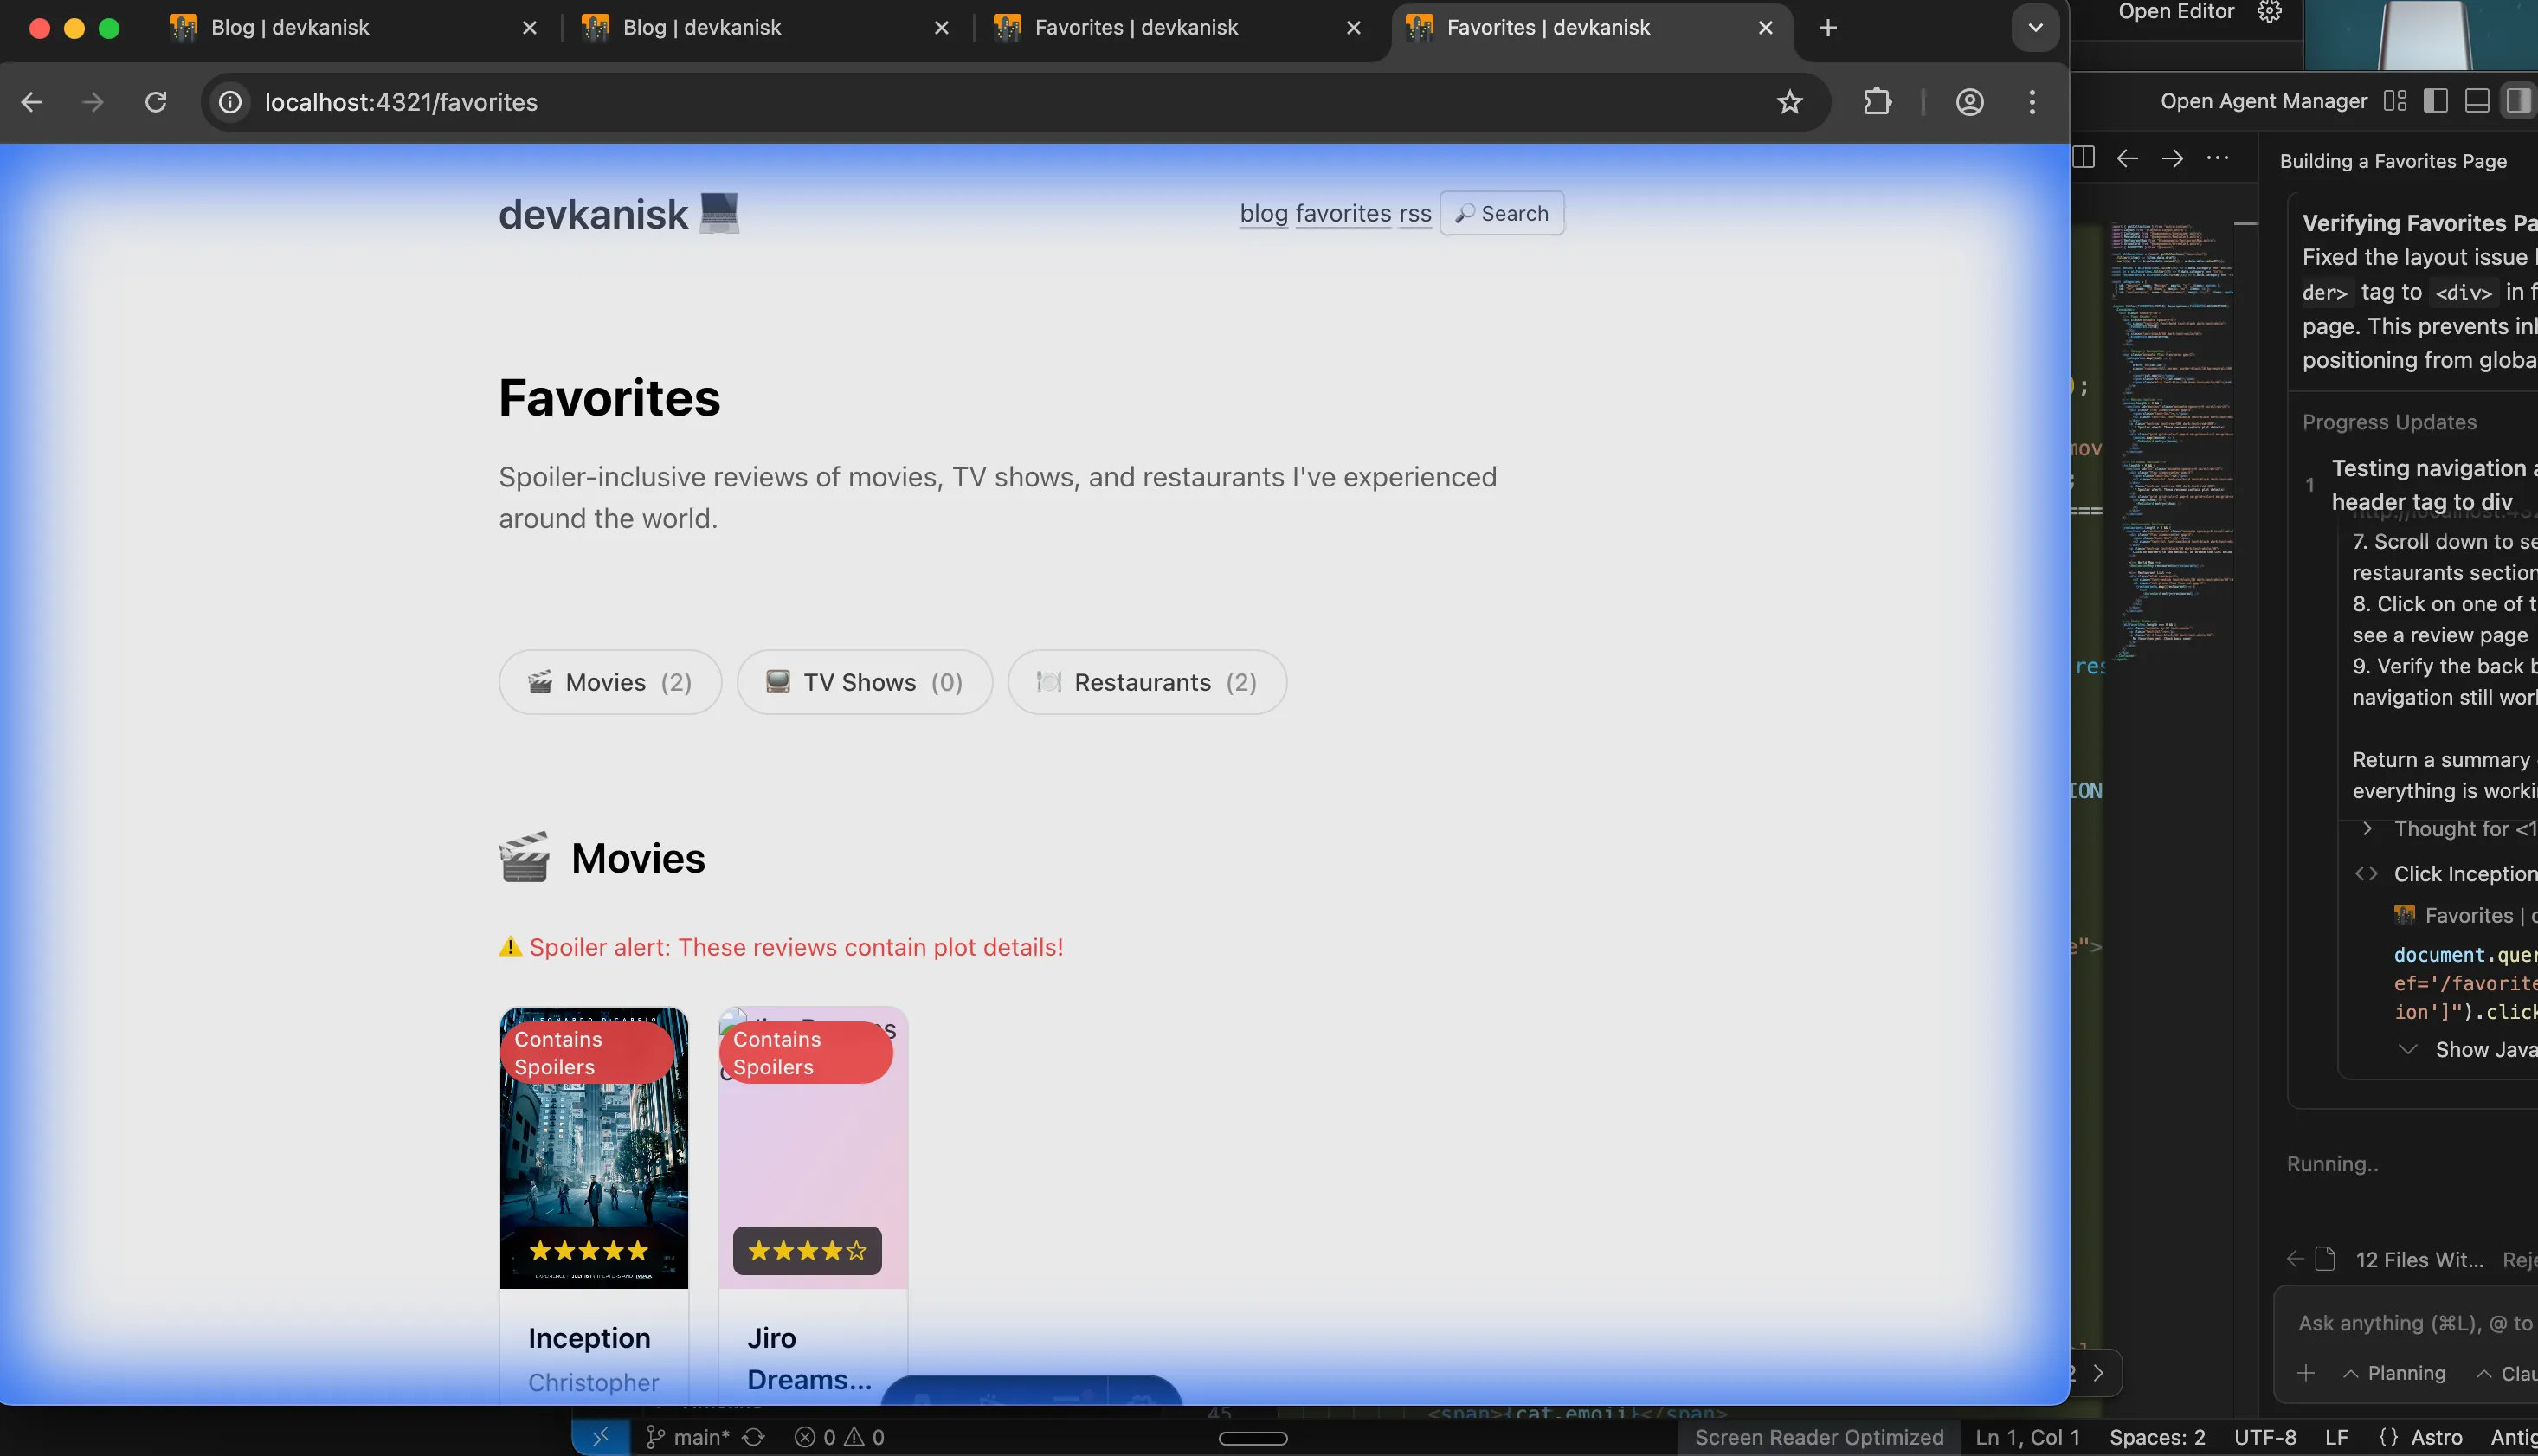This screenshot has height=1456, width=2538.
Task: Click the settings gear beside Open Editor
Action: pos(2268,13)
